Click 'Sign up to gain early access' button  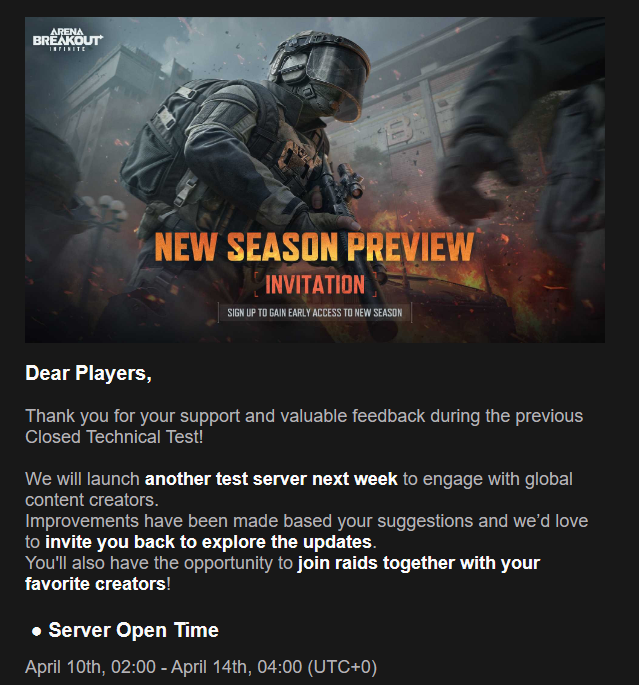(314, 313)
